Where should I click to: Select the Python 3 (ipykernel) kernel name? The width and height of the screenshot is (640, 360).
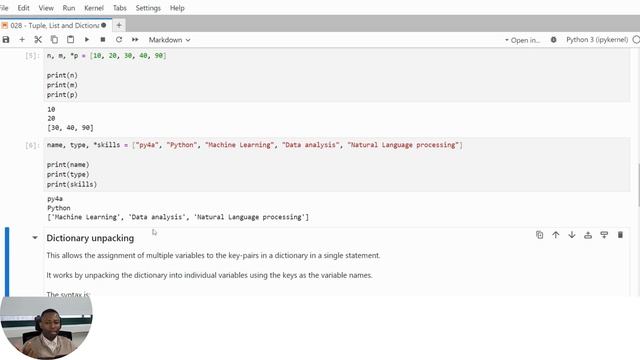(x=597, y=40)
